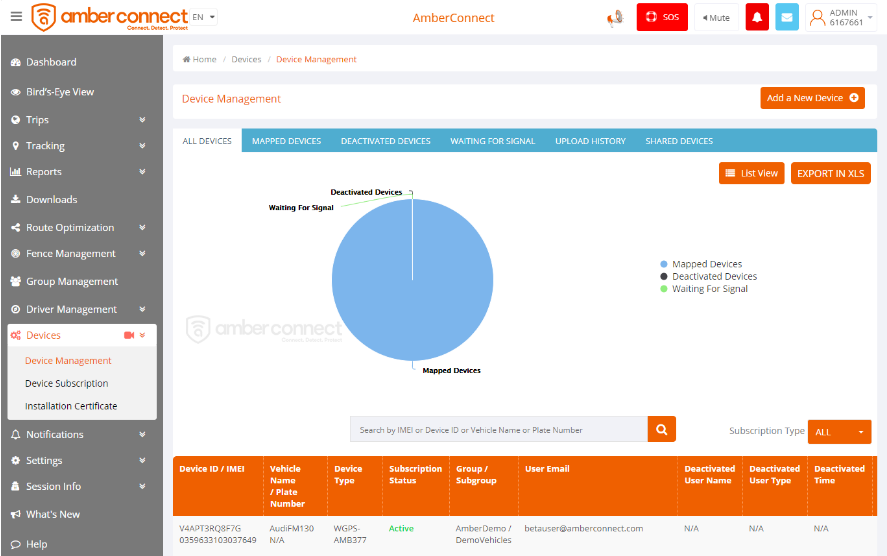Open the ADMIN user account dropdown
The image size is (887, 556).
point(841,18)
